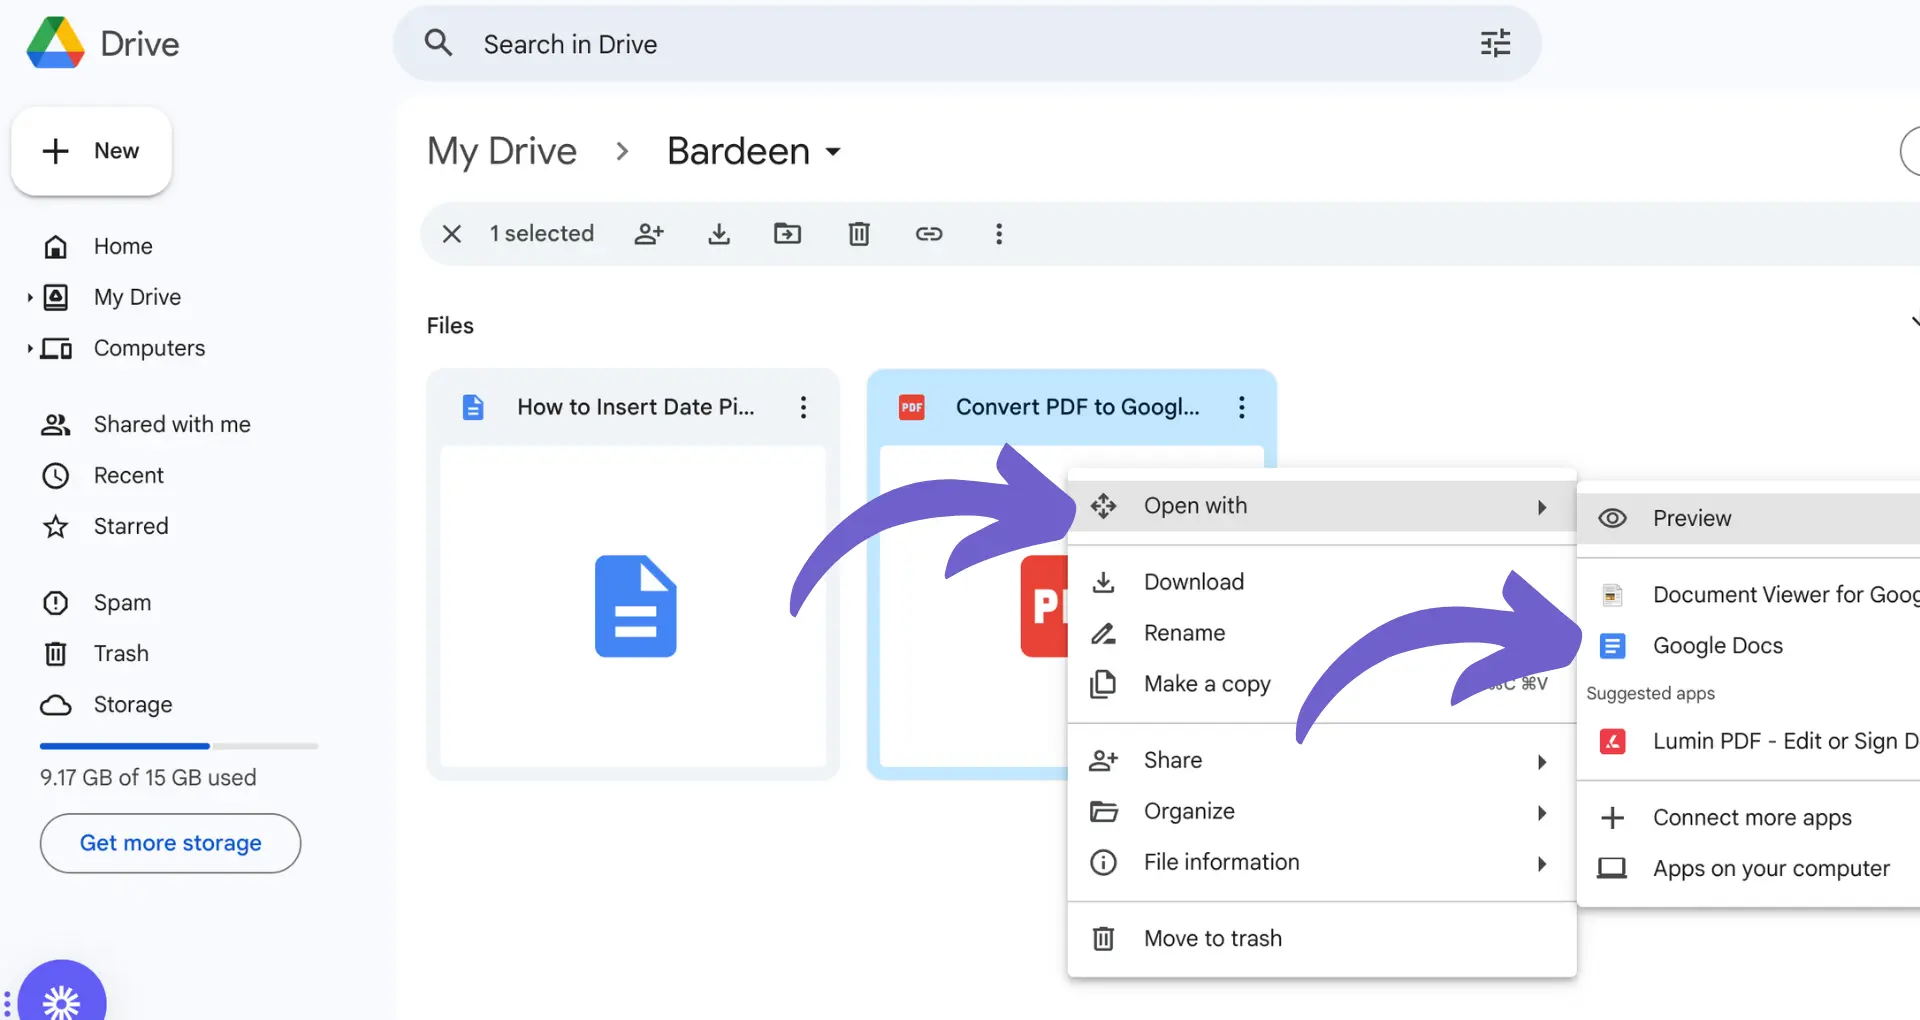Image resolution: width=1920 pixels, height=1020 pixels.
Task: Select Preview in the submenu
Action: (1748, 518)
